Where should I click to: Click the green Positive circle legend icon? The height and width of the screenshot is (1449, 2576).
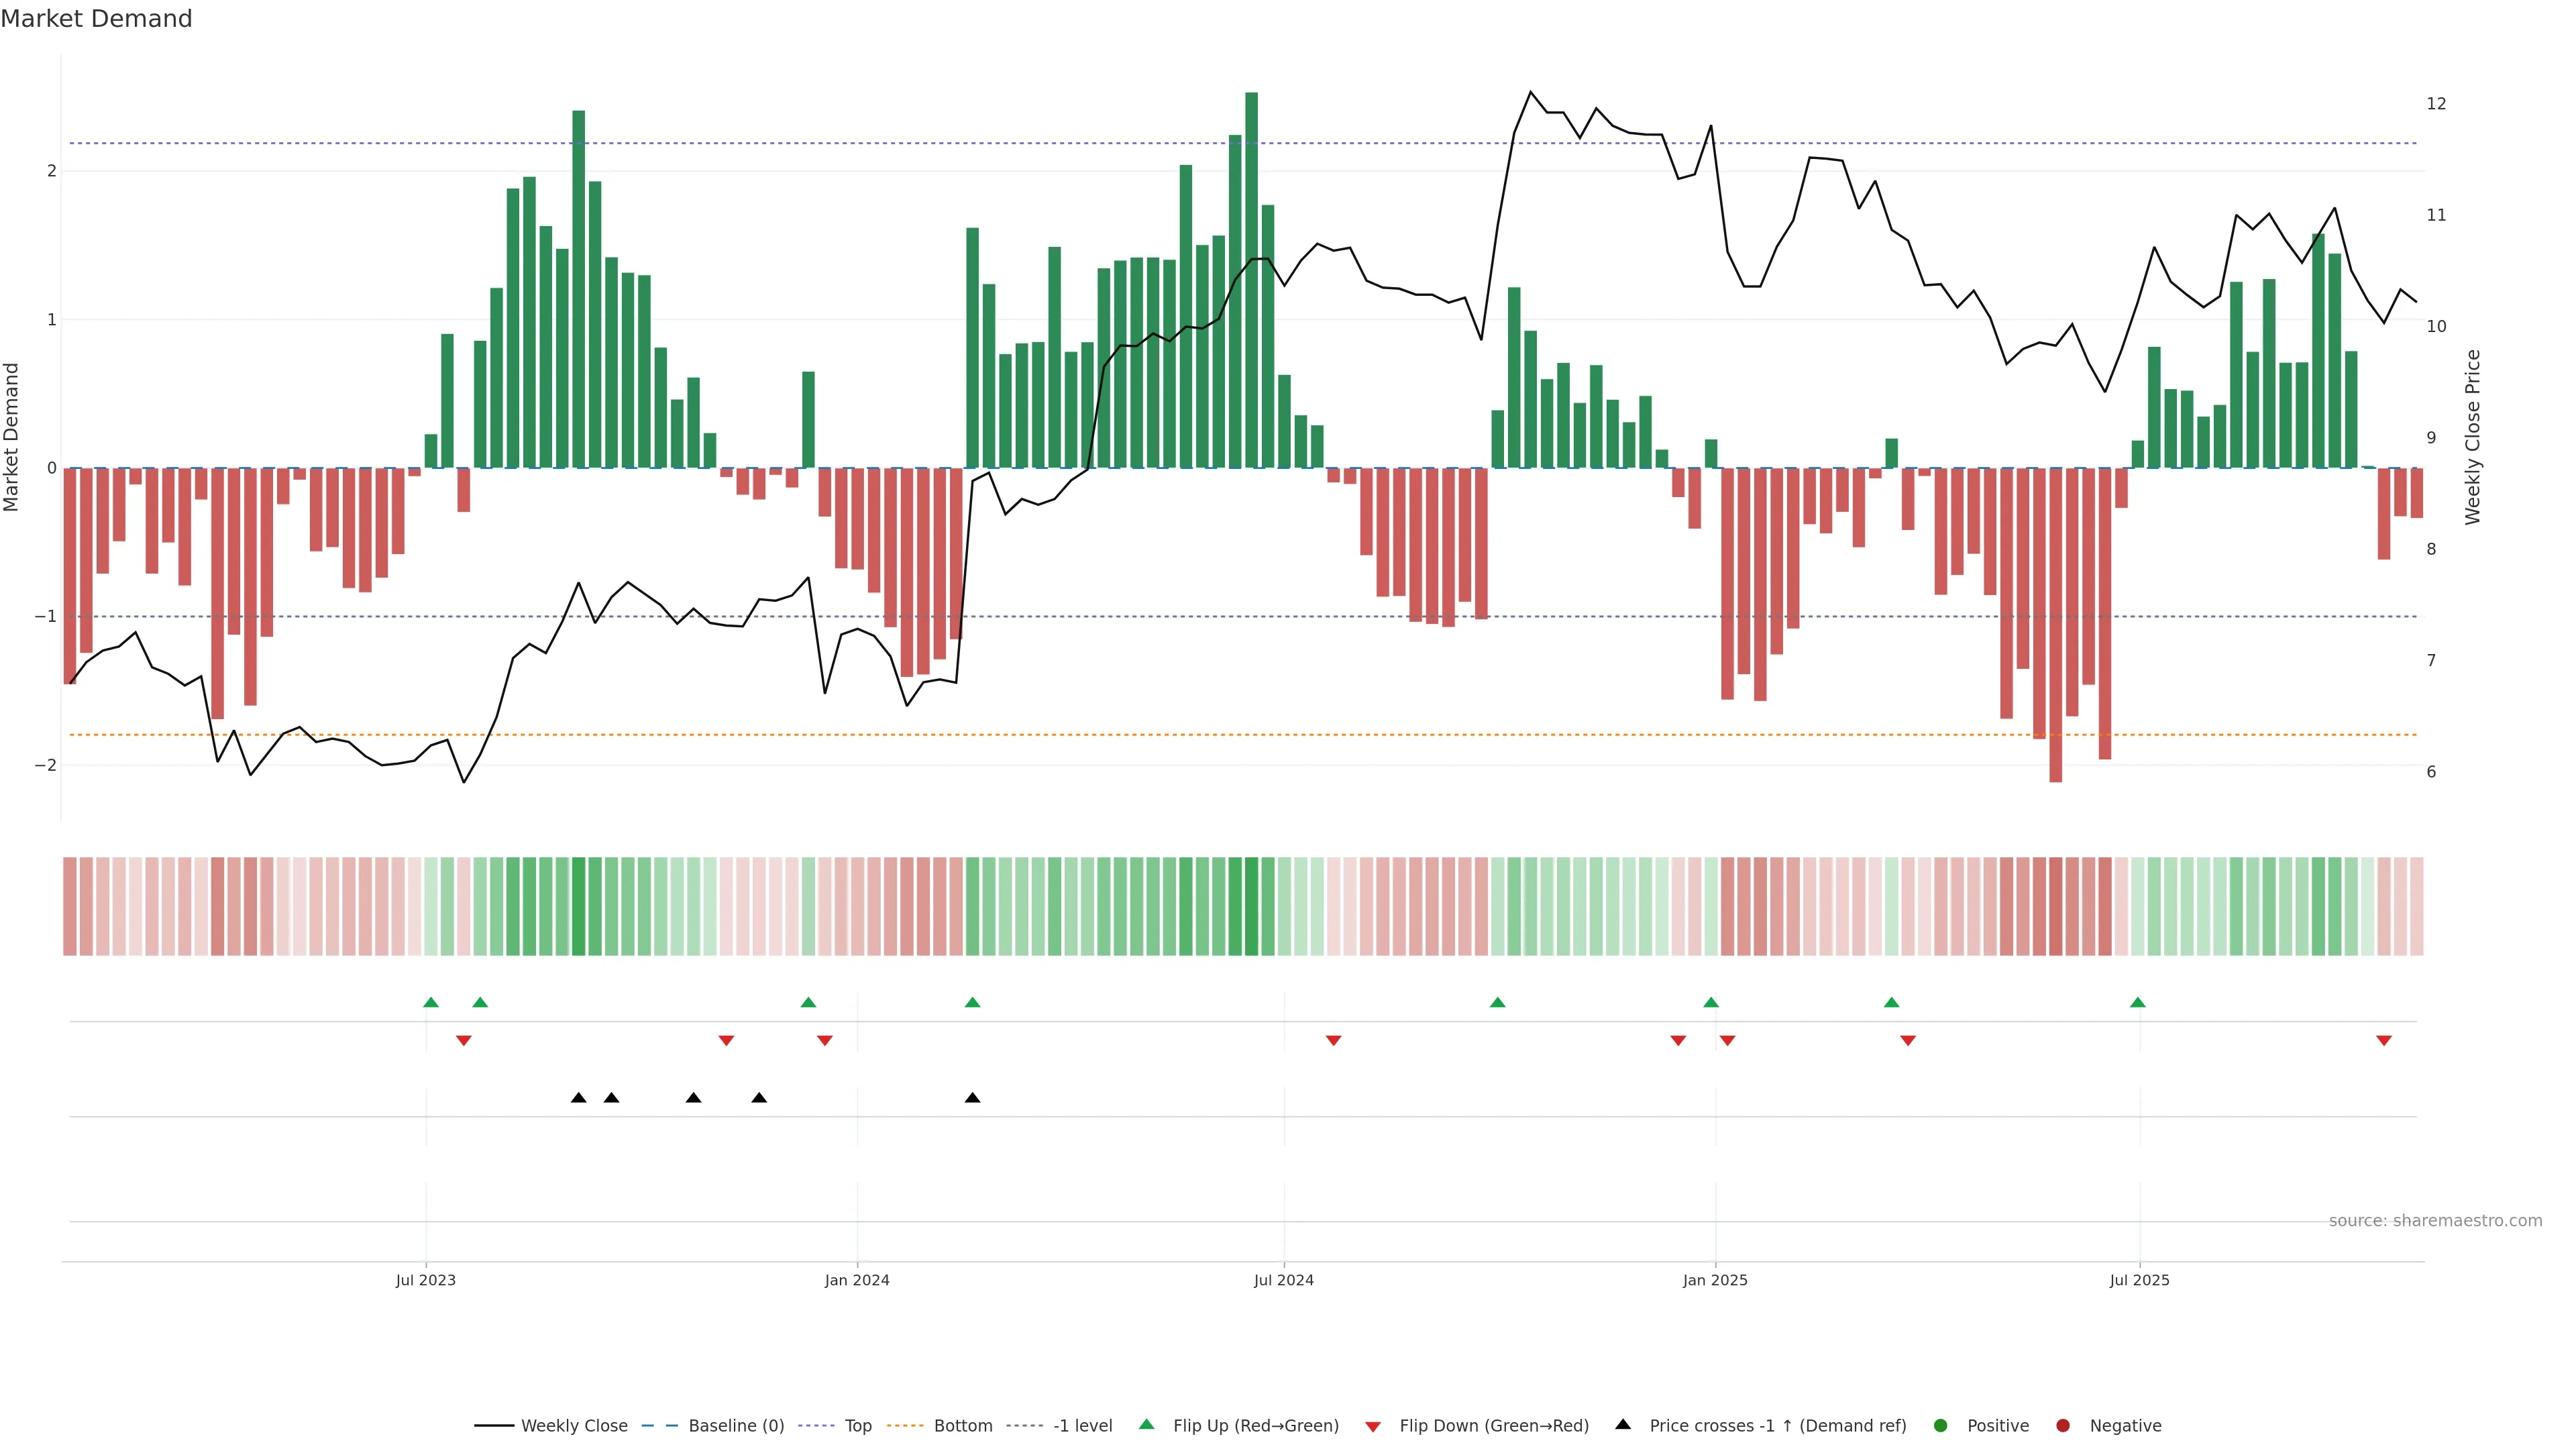pos(1940,1425)
